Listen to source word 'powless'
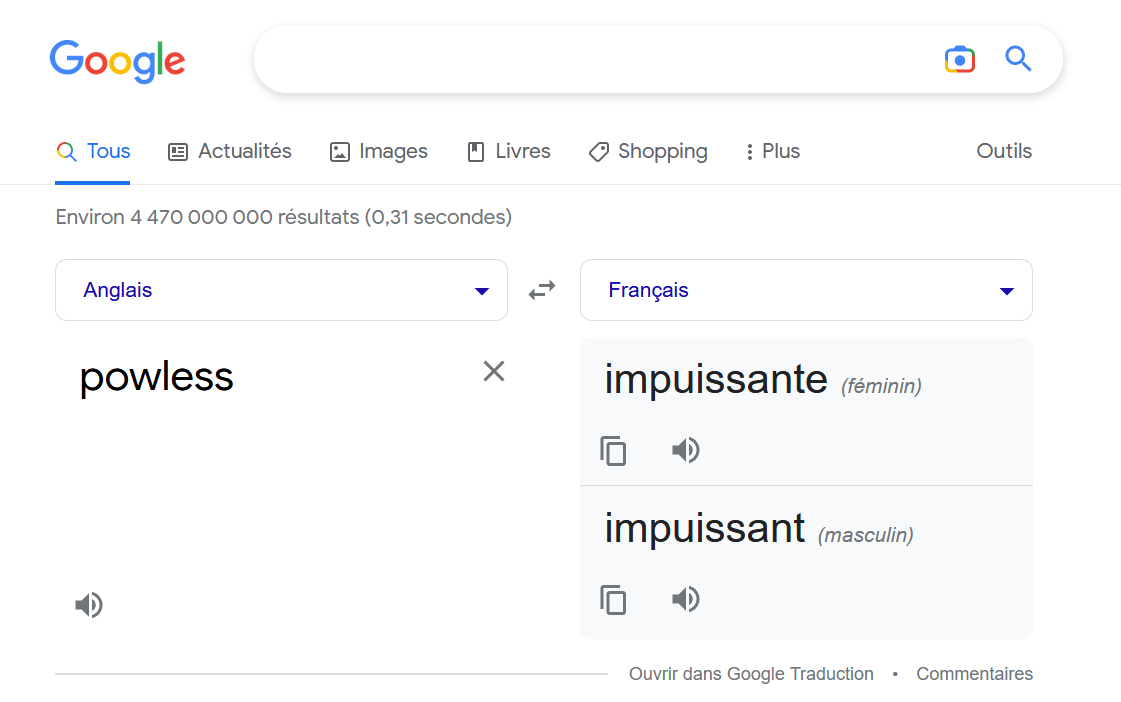 [x=89, y=605]
